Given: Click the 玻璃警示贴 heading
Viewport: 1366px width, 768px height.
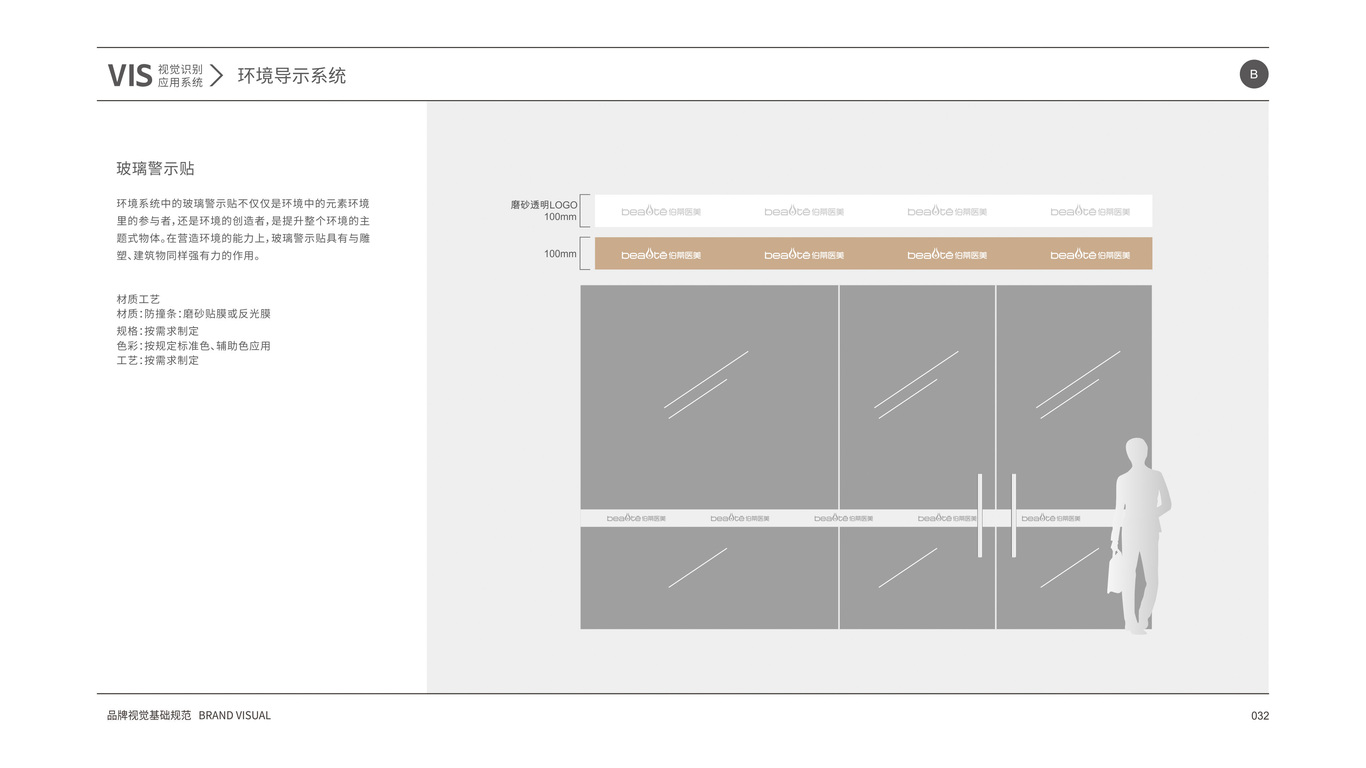Looking at the screenshot, I should 155,168.
